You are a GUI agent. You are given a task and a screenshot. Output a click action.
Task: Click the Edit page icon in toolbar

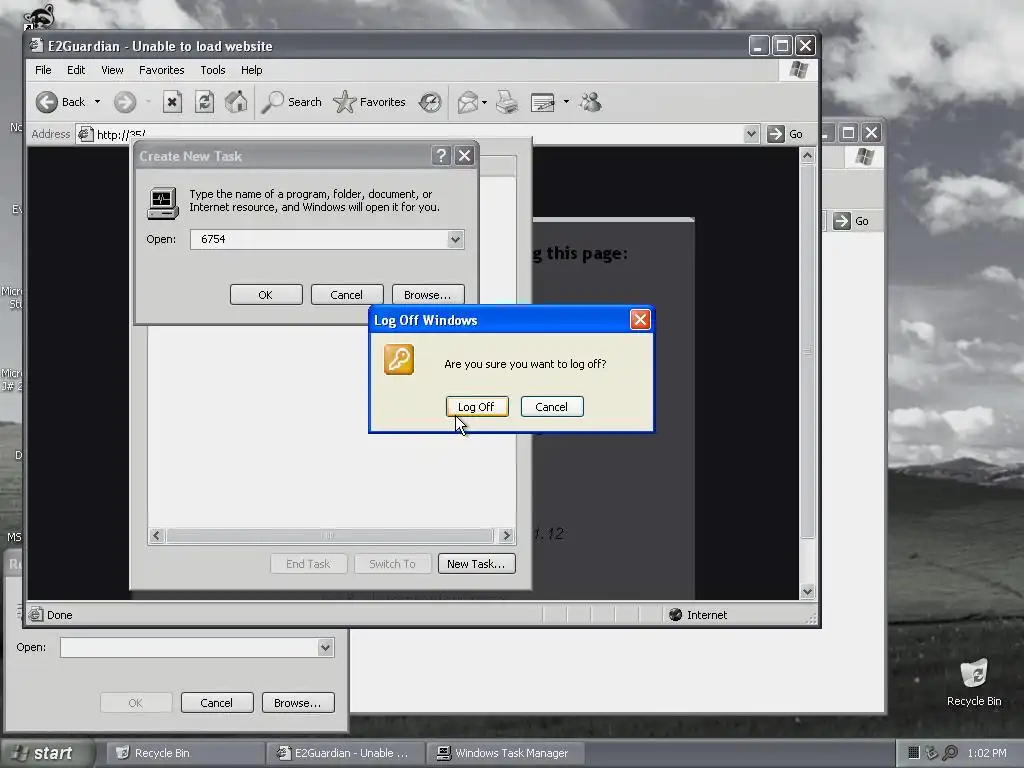click(x=543, y=102)
